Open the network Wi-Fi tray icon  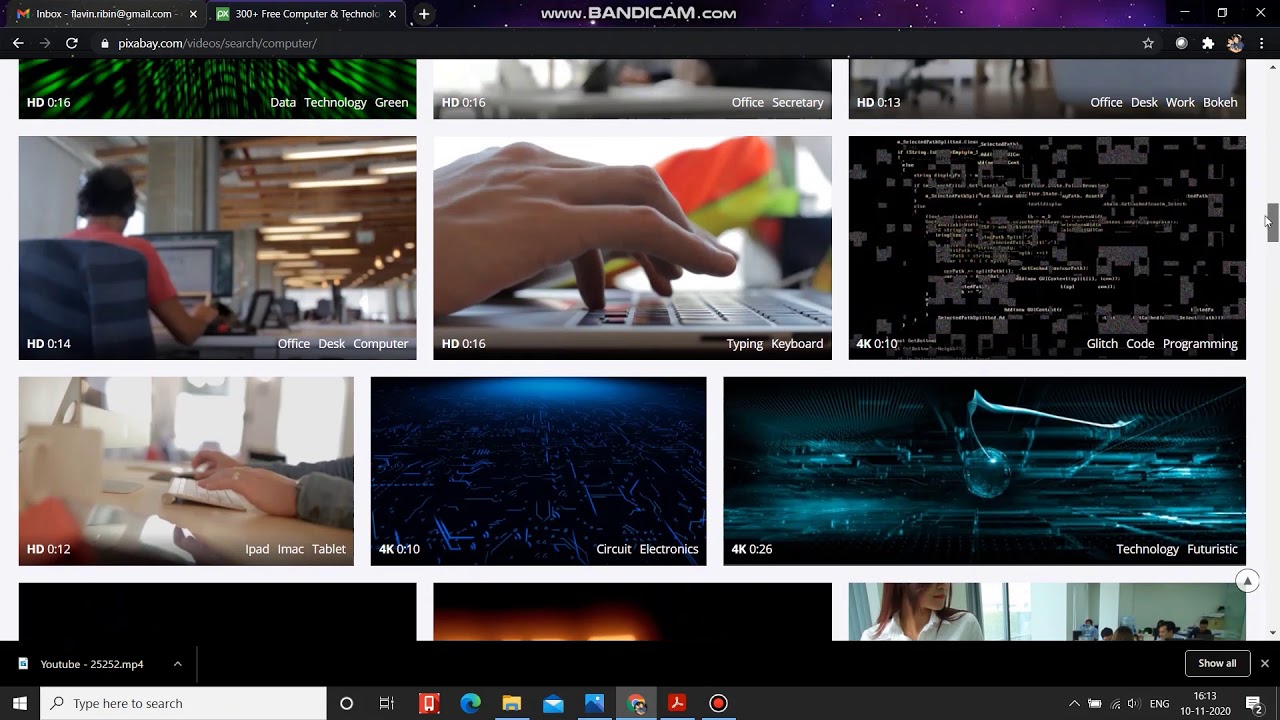[x=1115, y=703]
